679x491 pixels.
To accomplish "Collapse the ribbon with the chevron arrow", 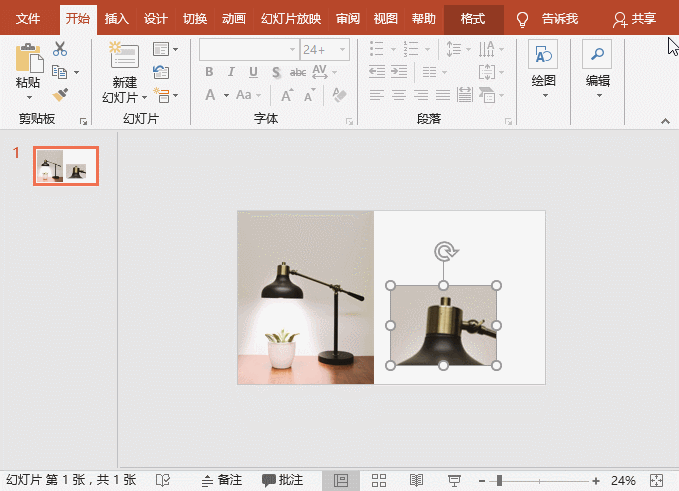I will tap(665, 120).
